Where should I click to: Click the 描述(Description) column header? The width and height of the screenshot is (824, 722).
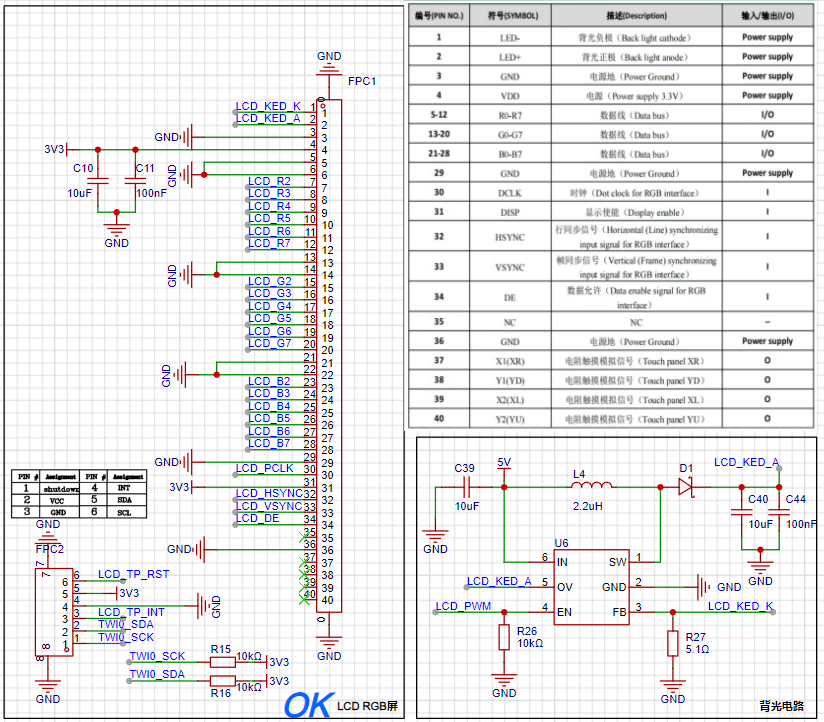(x=636, y=16)
